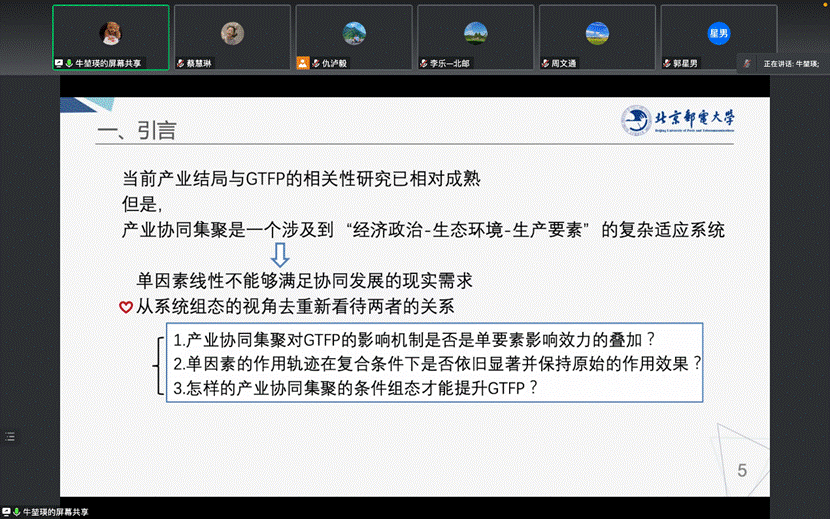This screenshot has width=830, height=519.
Task: Click the slide page number 5
Action: coord(741,470)
